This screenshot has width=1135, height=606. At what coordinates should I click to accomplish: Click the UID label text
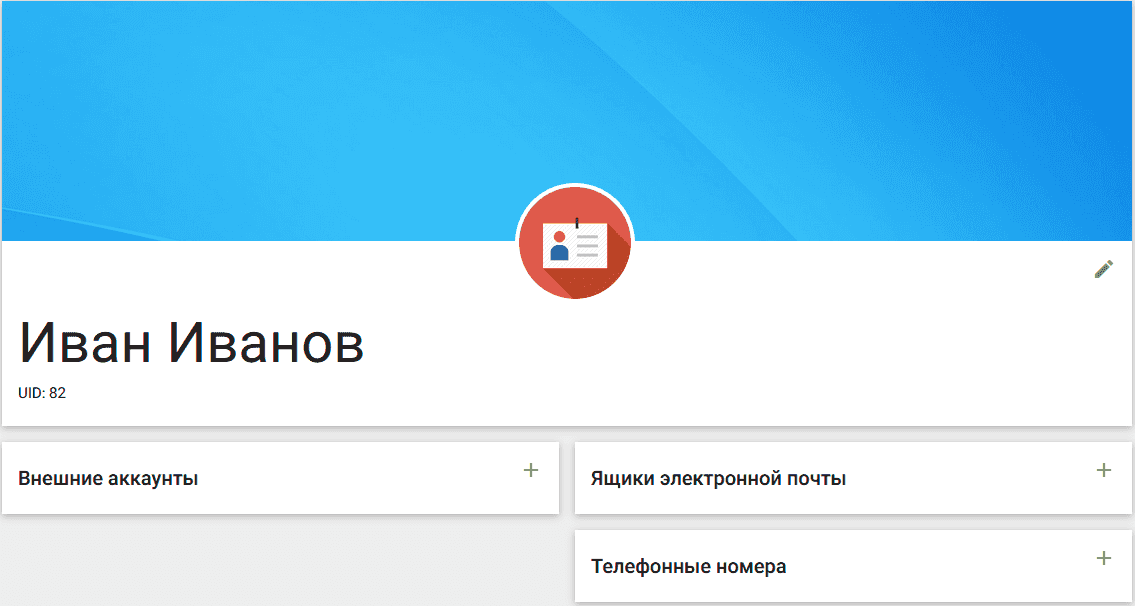32,393
